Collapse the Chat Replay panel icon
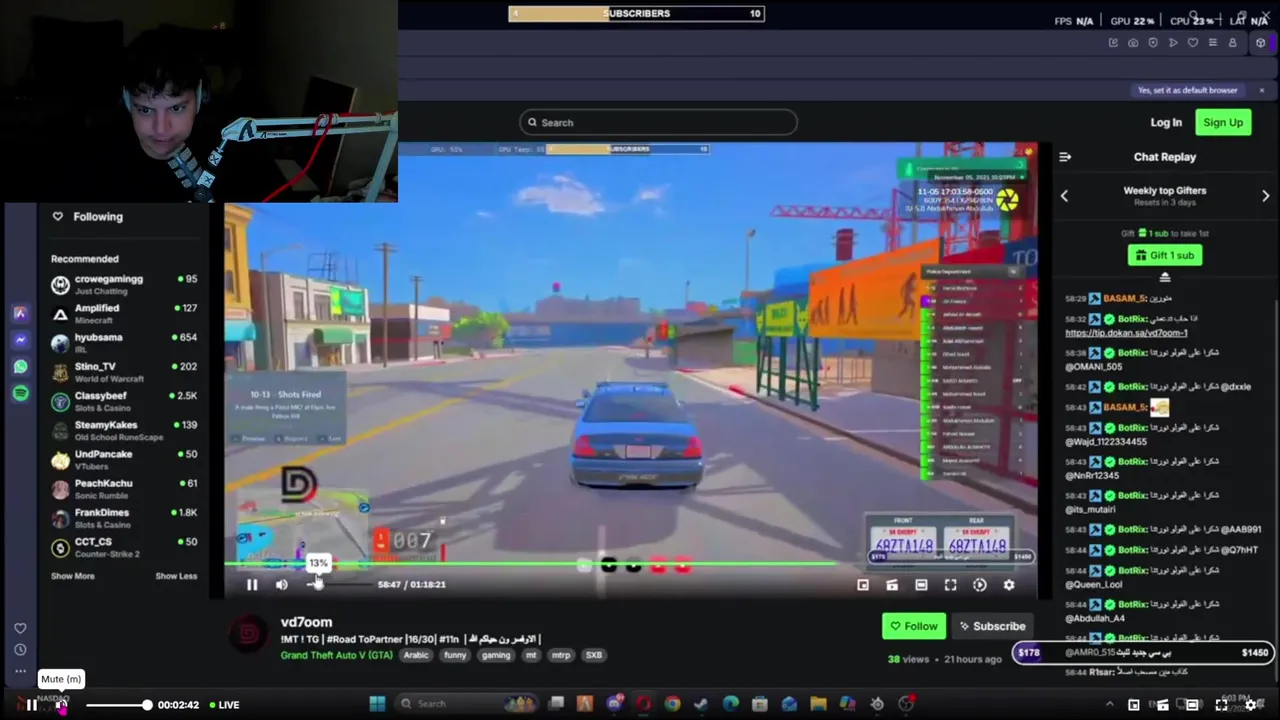The width and height of the screenshot is (1280, 720). (x=1065, y=157)
